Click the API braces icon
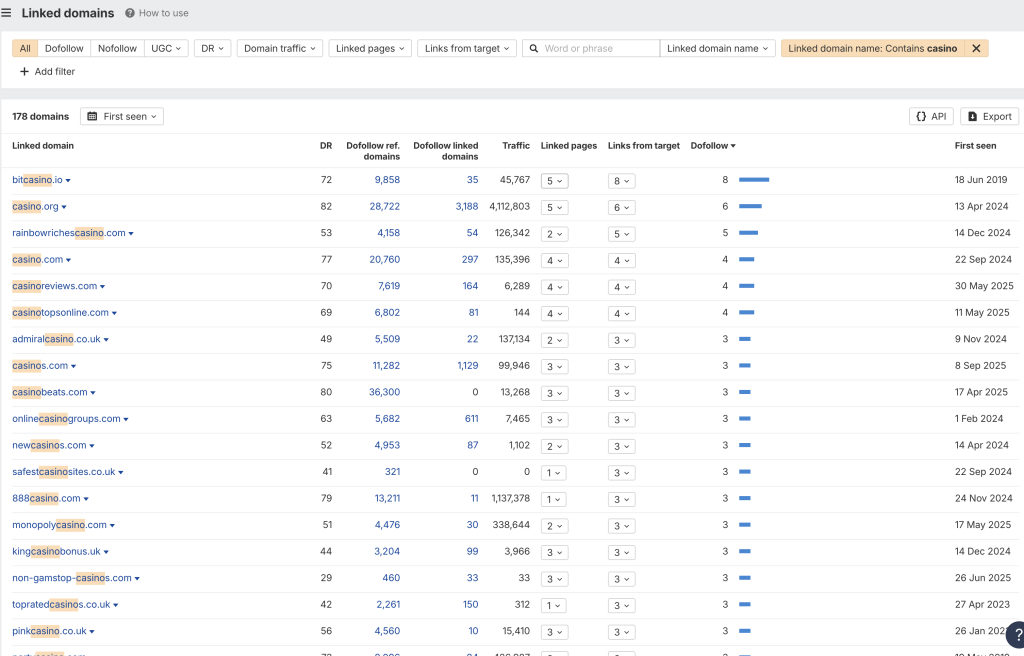1024x656 pixels. 921,116
